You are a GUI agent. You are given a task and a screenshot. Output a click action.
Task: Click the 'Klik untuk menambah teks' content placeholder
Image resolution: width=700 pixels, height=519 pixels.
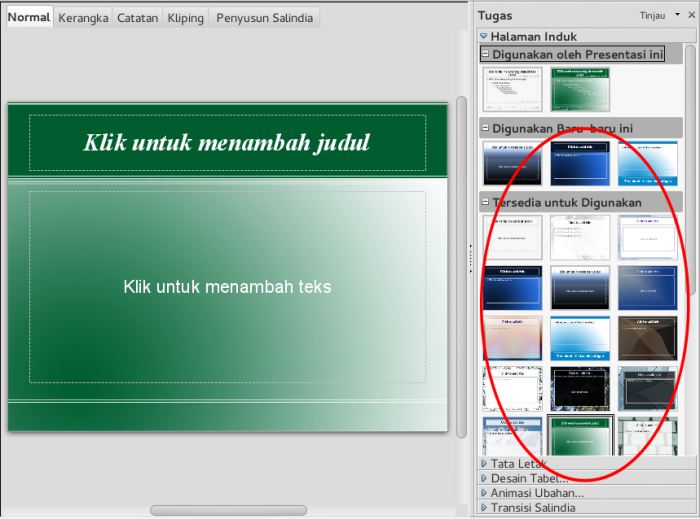tap(227, 287)
